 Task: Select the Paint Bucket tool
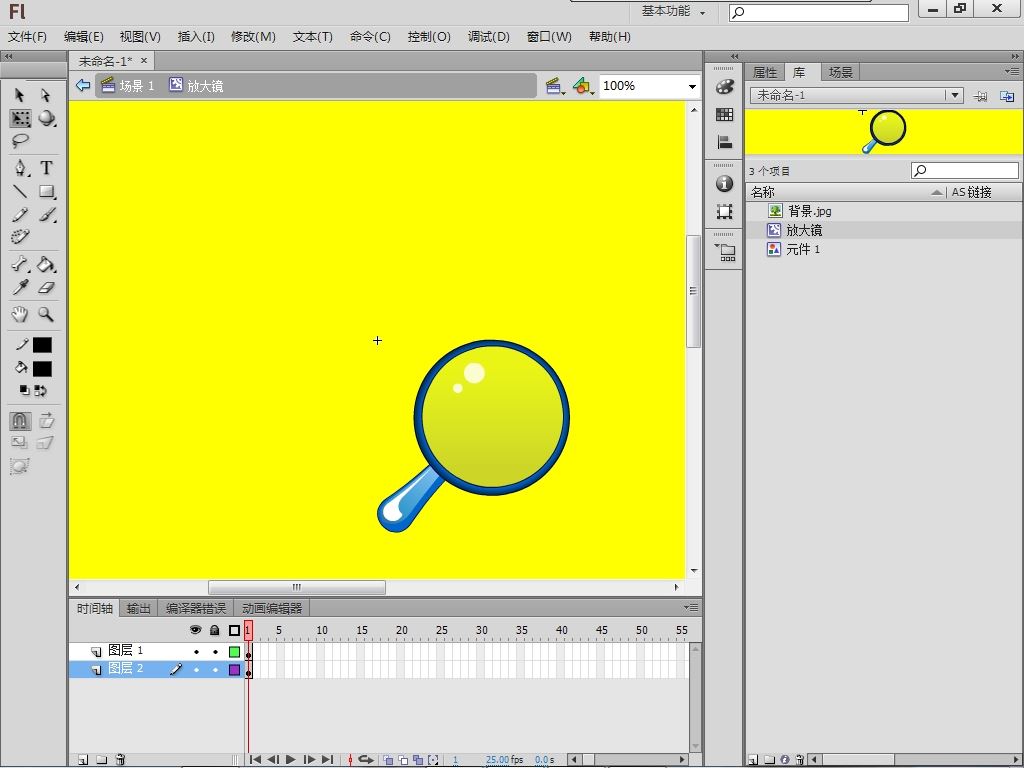(x=46, y=264)
